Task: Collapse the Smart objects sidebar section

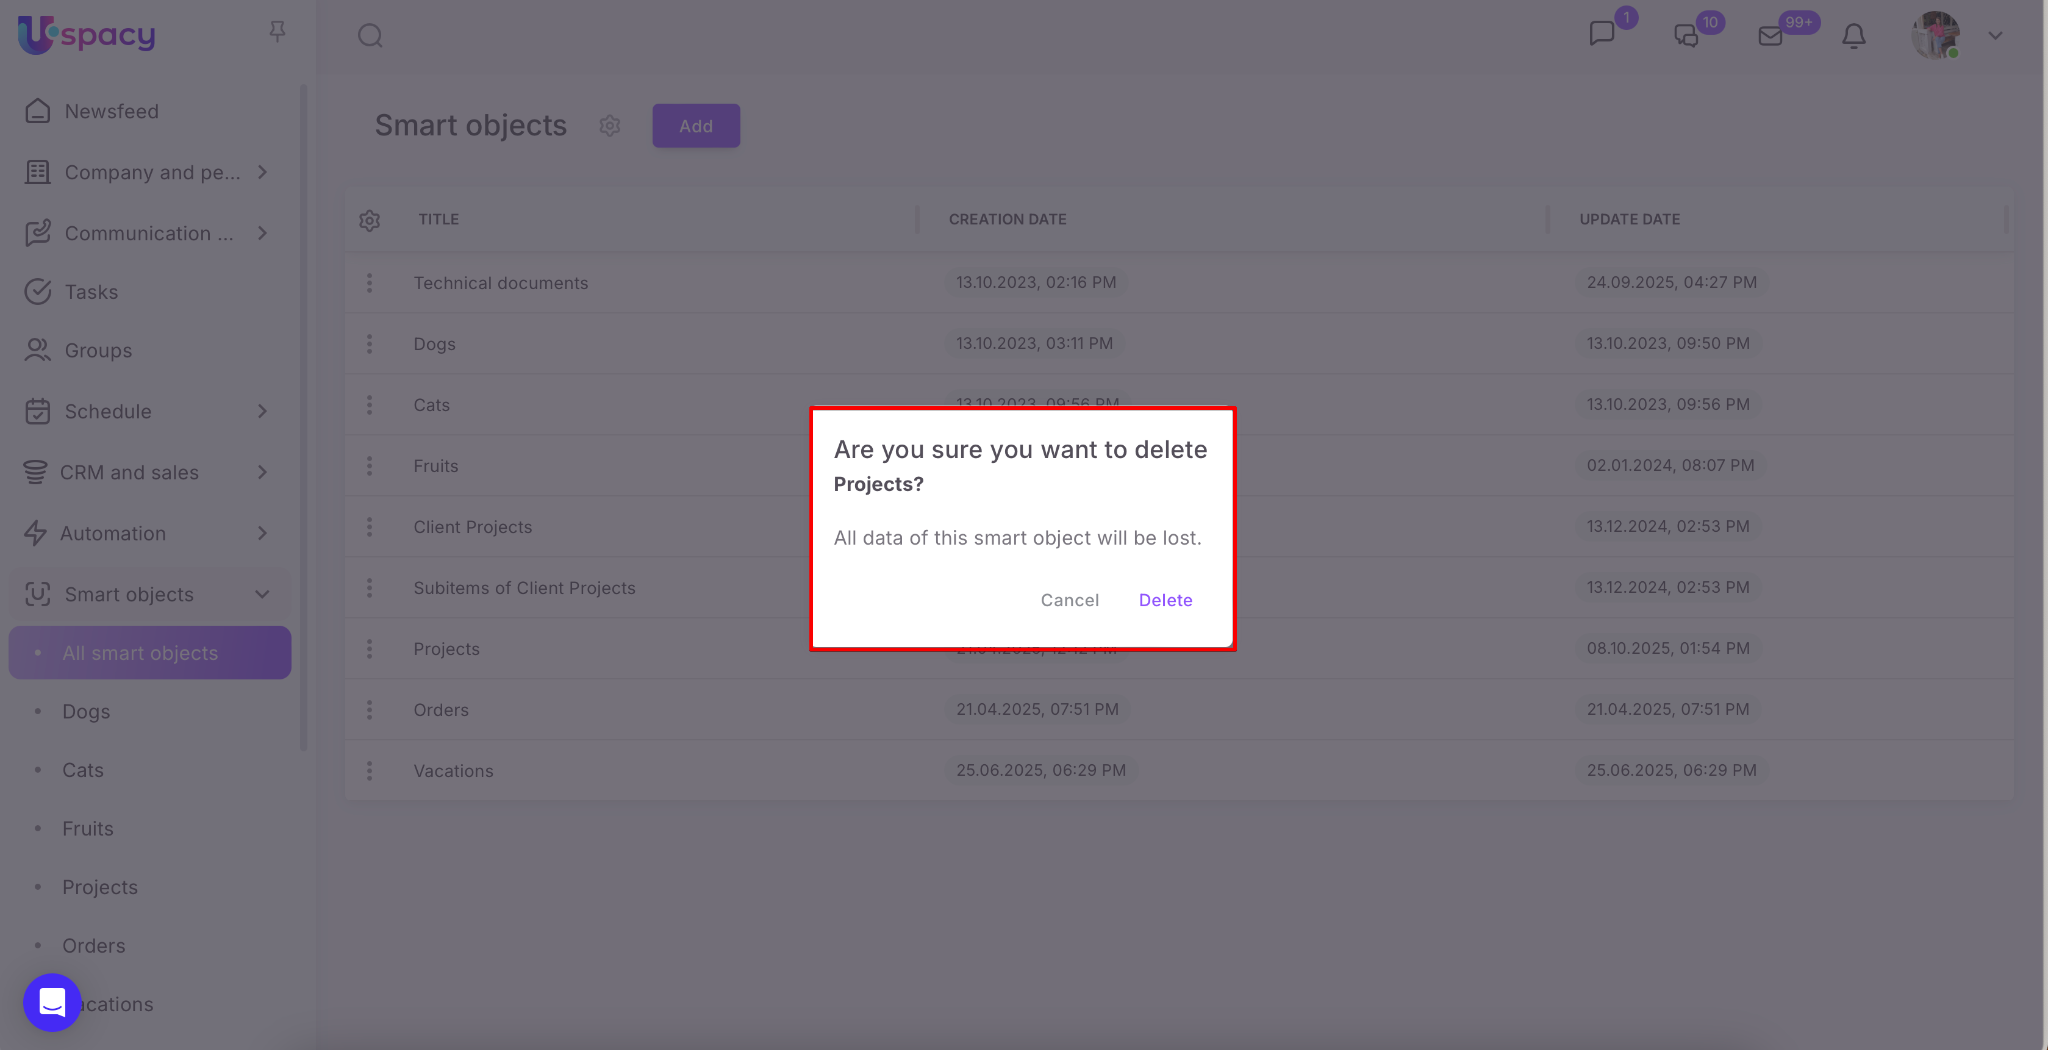Action: 262,594
